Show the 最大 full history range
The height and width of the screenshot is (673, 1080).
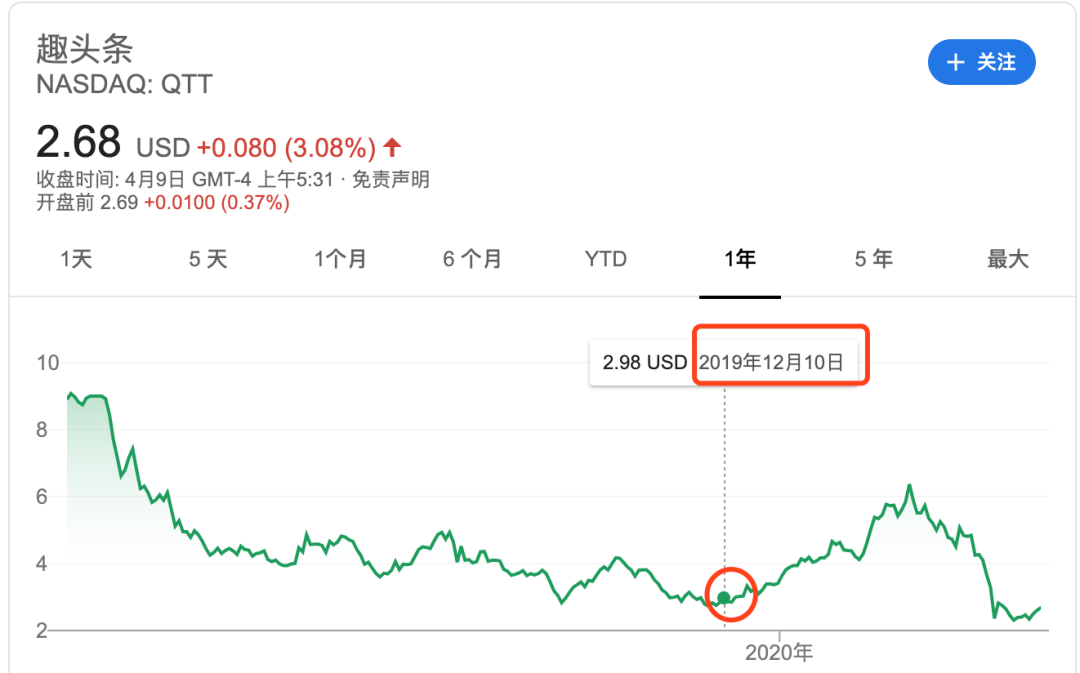pos(1008,259)
